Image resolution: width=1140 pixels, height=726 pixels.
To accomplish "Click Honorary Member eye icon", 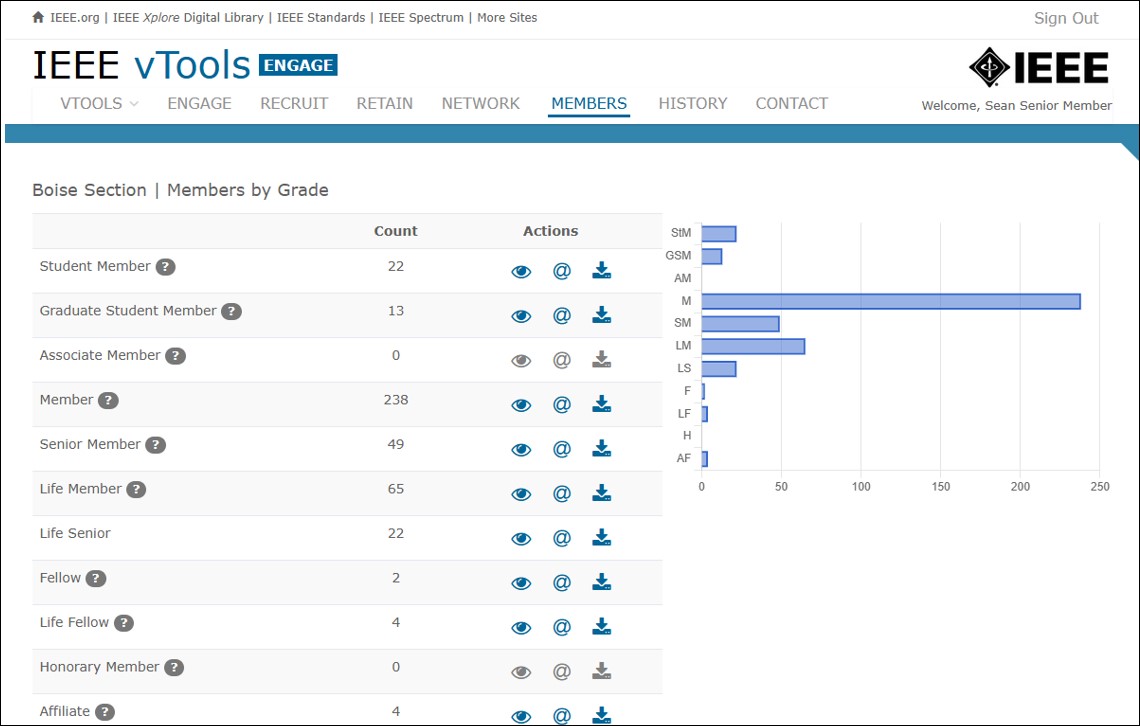I will coord(521,672).
